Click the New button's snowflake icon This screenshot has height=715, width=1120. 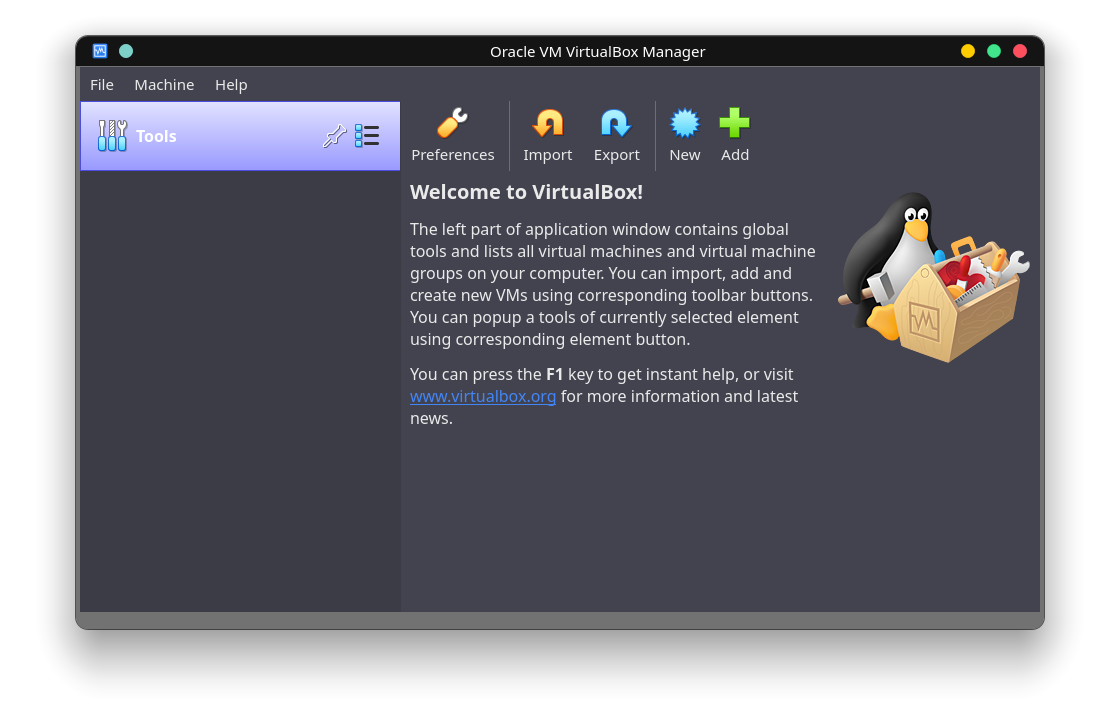684,123
